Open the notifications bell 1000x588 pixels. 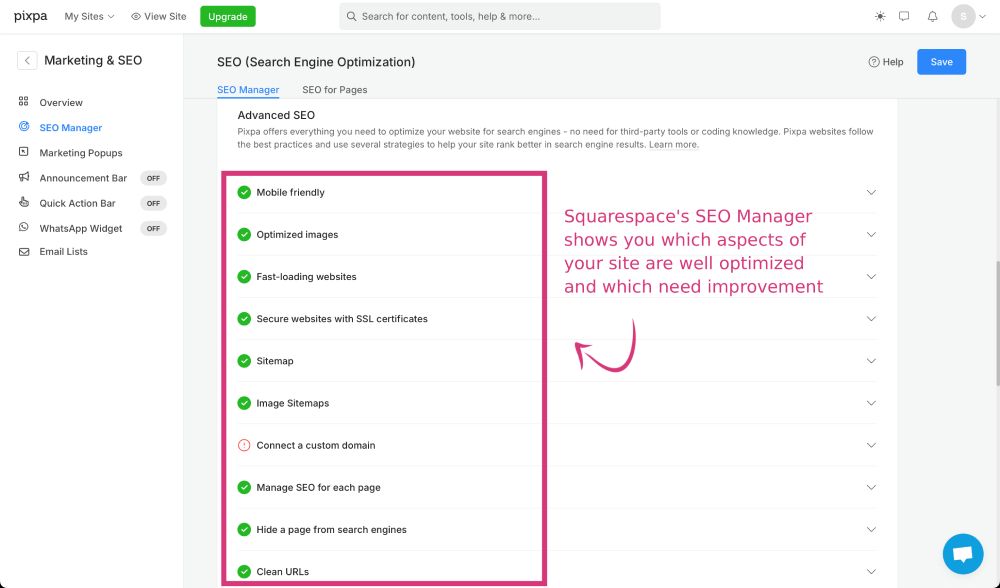[x=932, y=17]
